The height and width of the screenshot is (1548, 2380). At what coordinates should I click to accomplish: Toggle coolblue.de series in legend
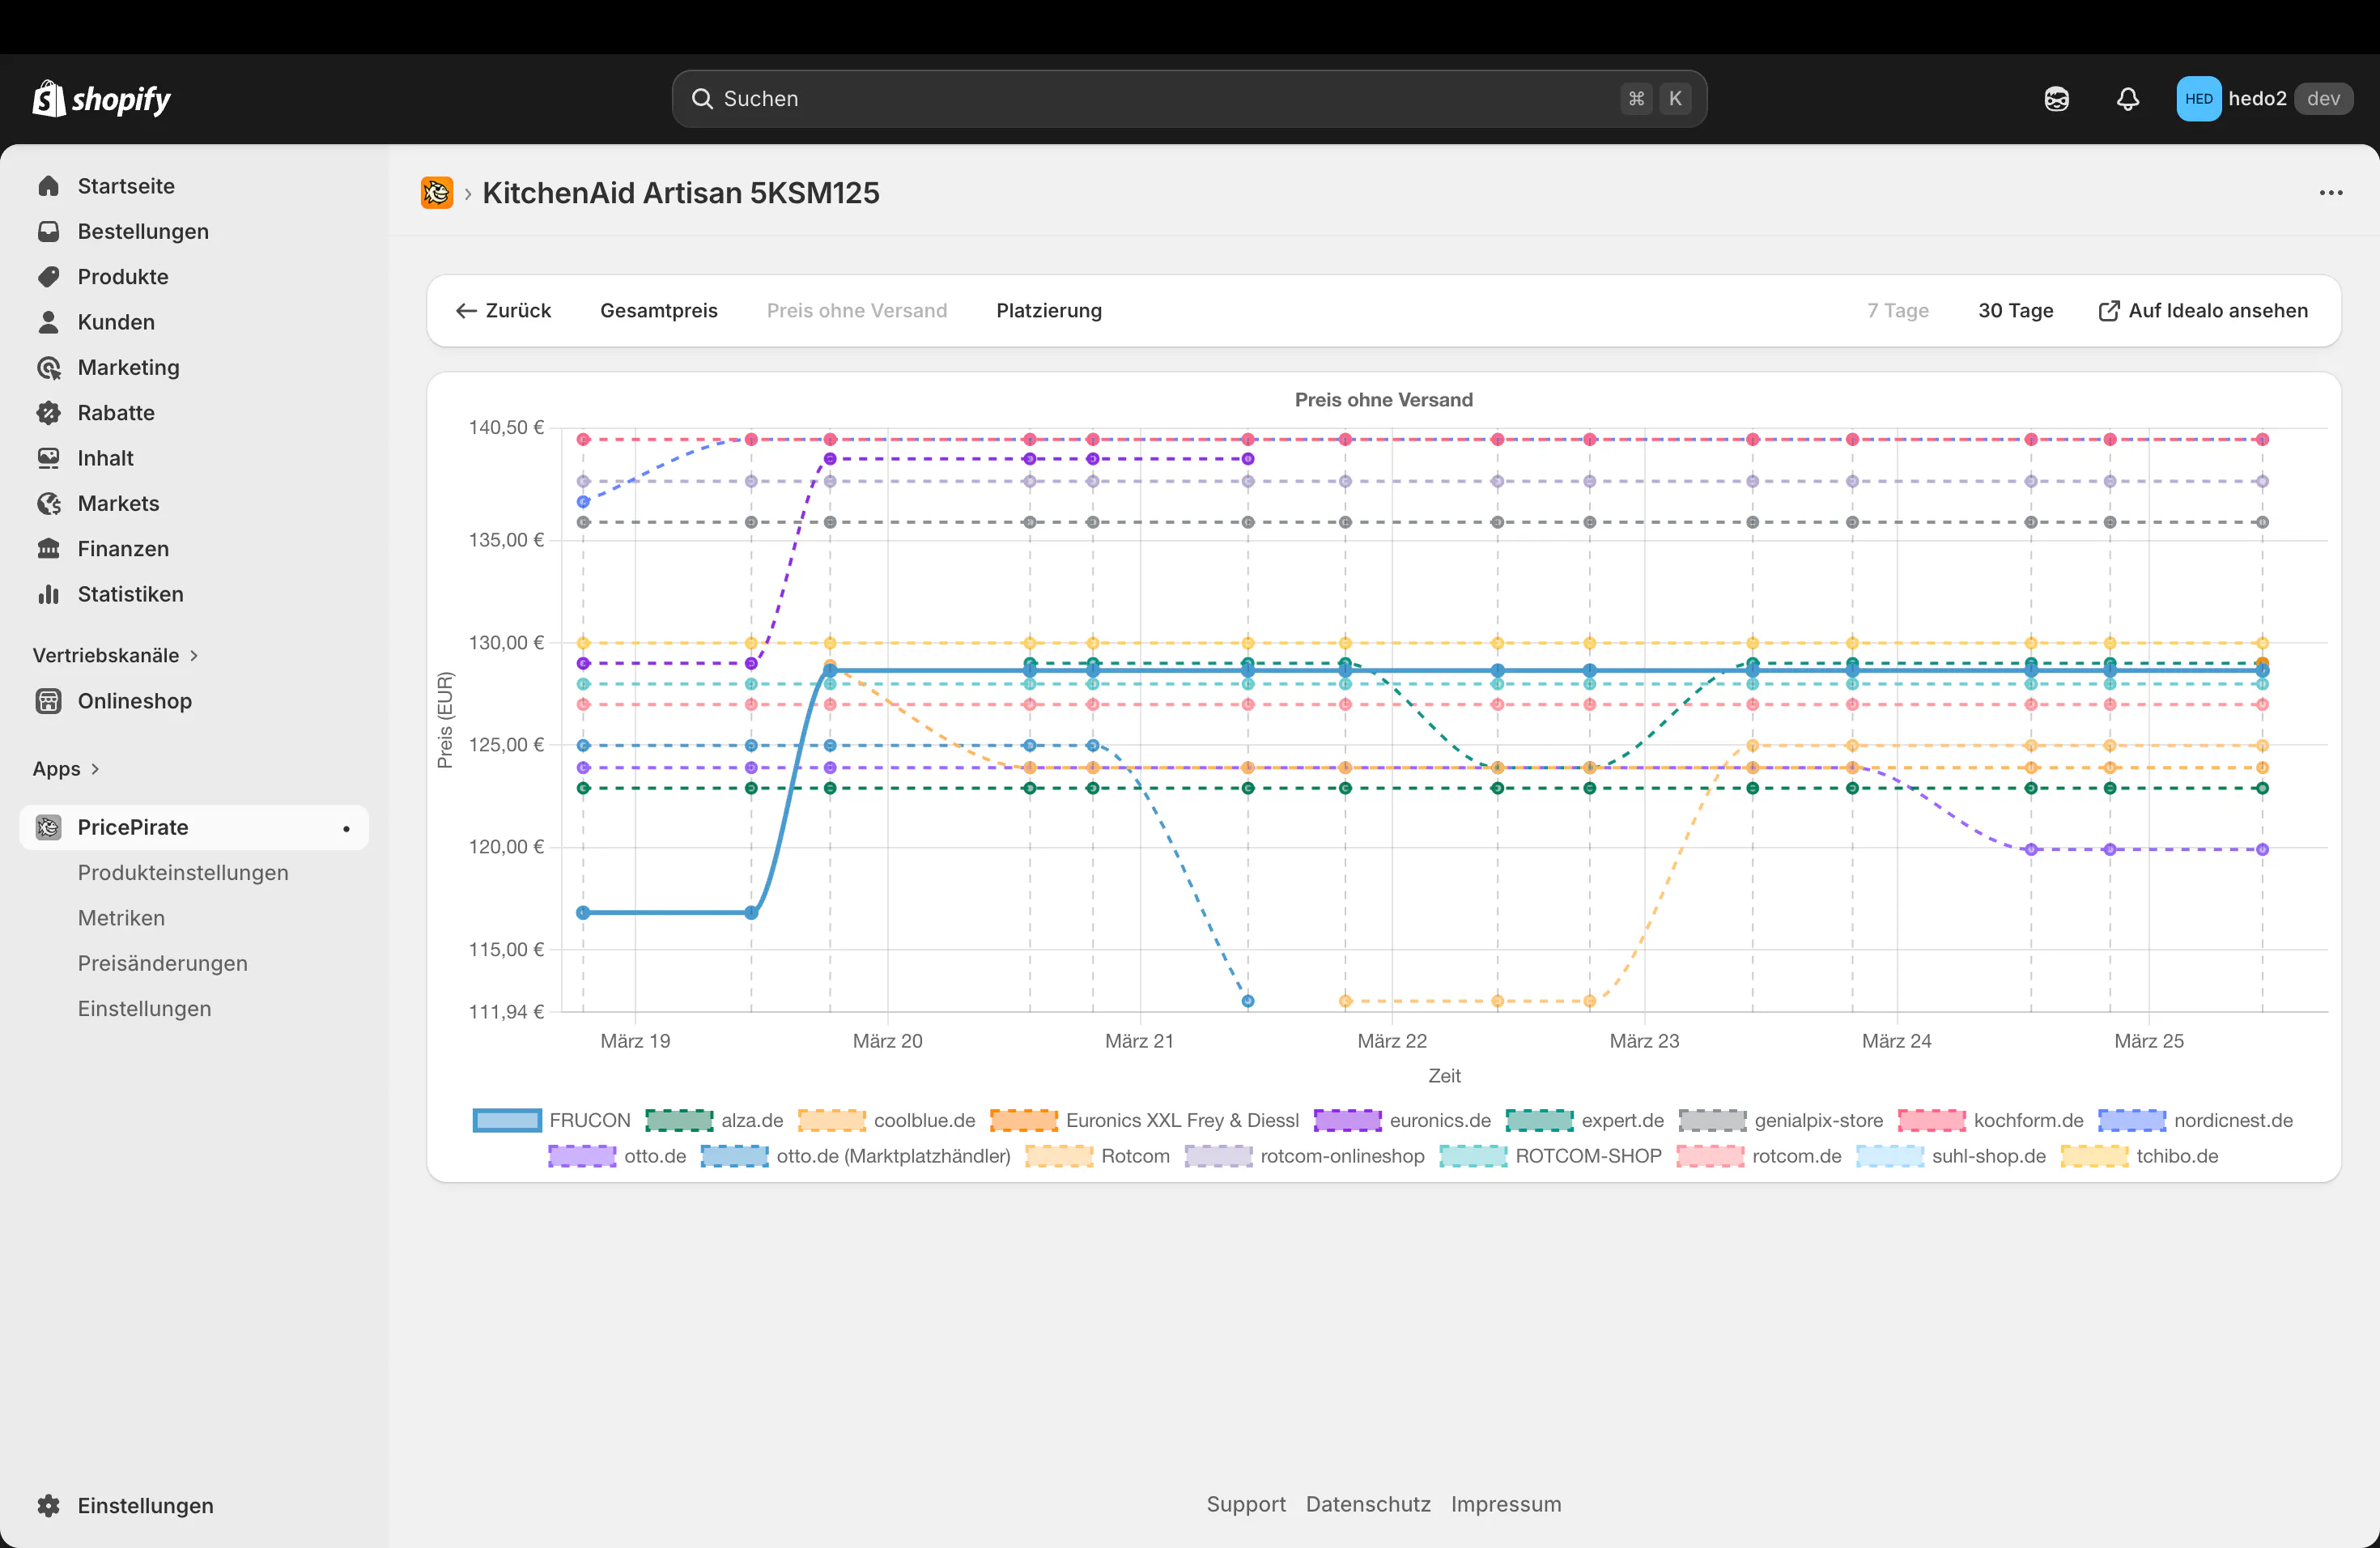click(x=886, y=1120)
